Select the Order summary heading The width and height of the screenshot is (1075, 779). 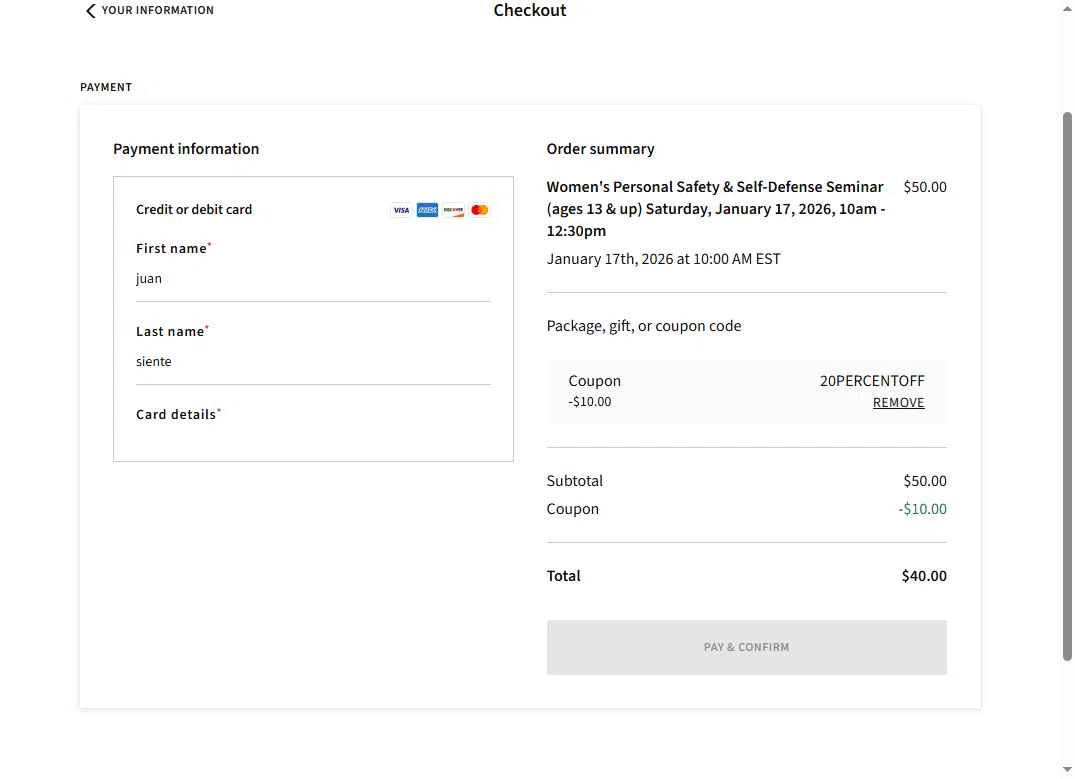pyautogui.click(x=601, y=149)
